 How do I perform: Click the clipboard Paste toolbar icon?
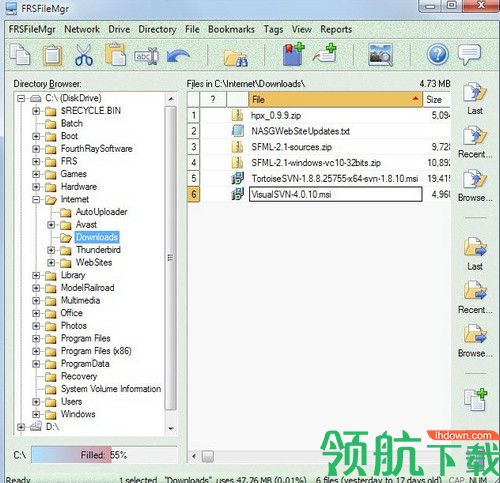coord(52,55)
